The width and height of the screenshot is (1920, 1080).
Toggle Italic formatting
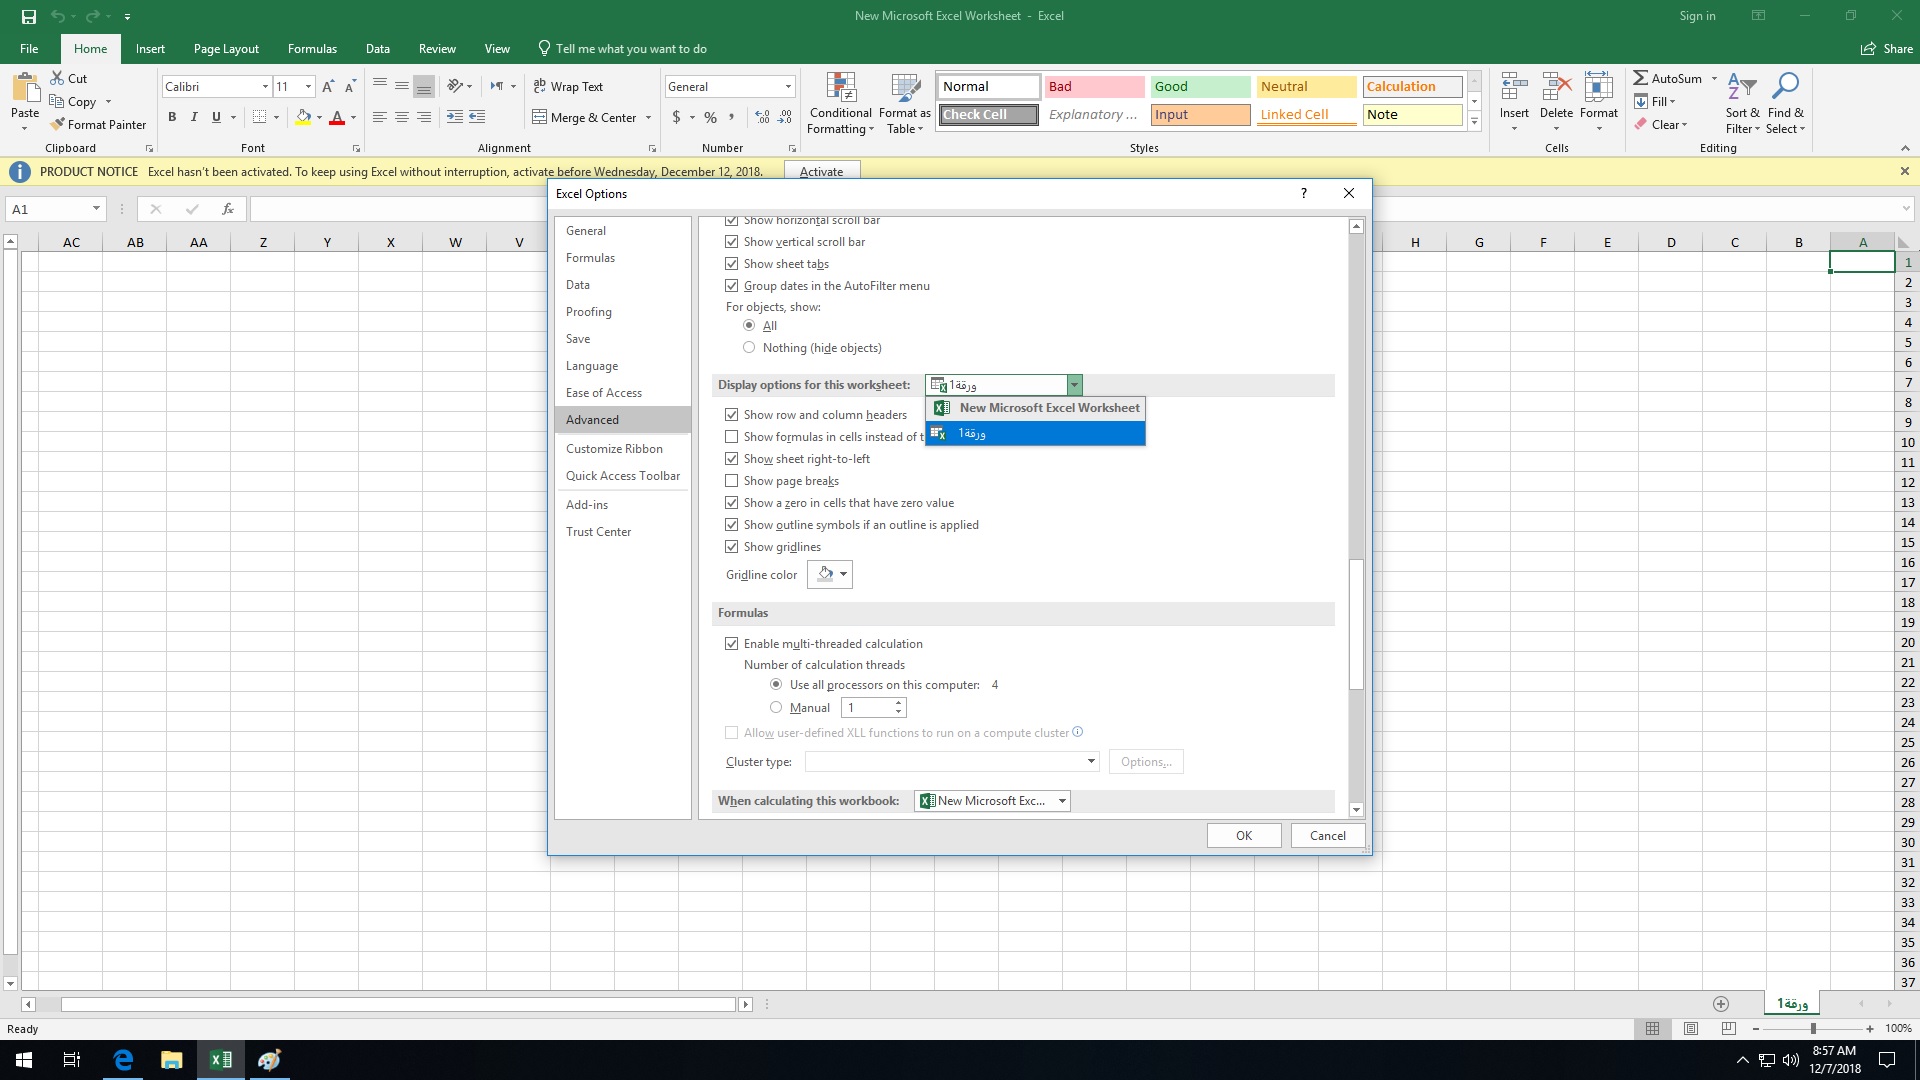(x=194, y=117)
